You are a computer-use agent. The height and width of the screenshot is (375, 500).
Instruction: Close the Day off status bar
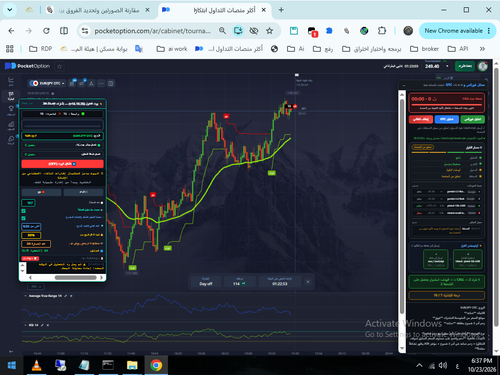308,282
